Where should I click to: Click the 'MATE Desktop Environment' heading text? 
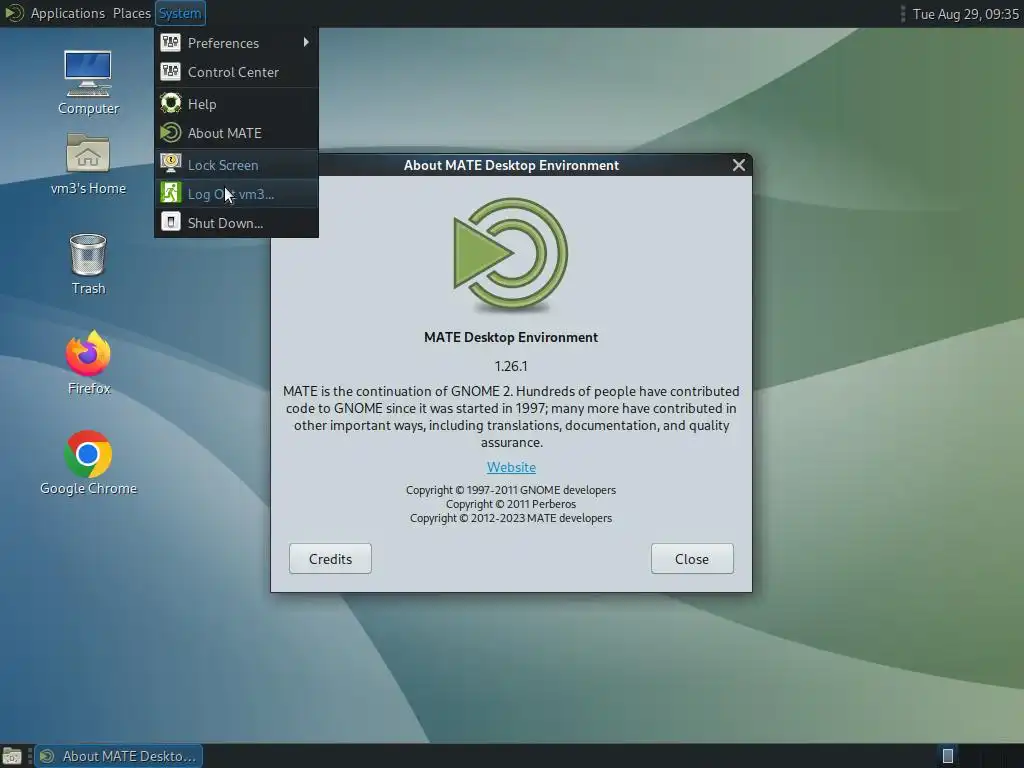[x=511, y=337]
